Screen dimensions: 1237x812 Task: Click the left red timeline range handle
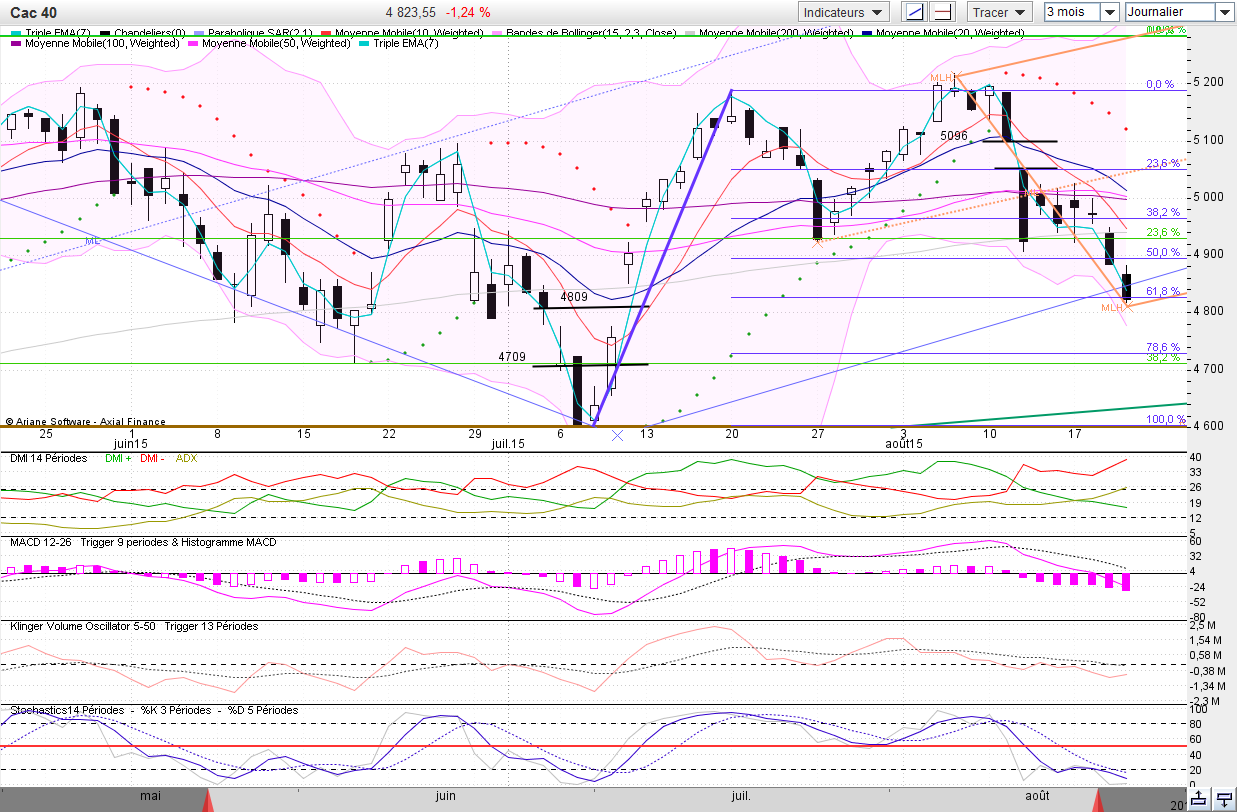click(208, 800)
